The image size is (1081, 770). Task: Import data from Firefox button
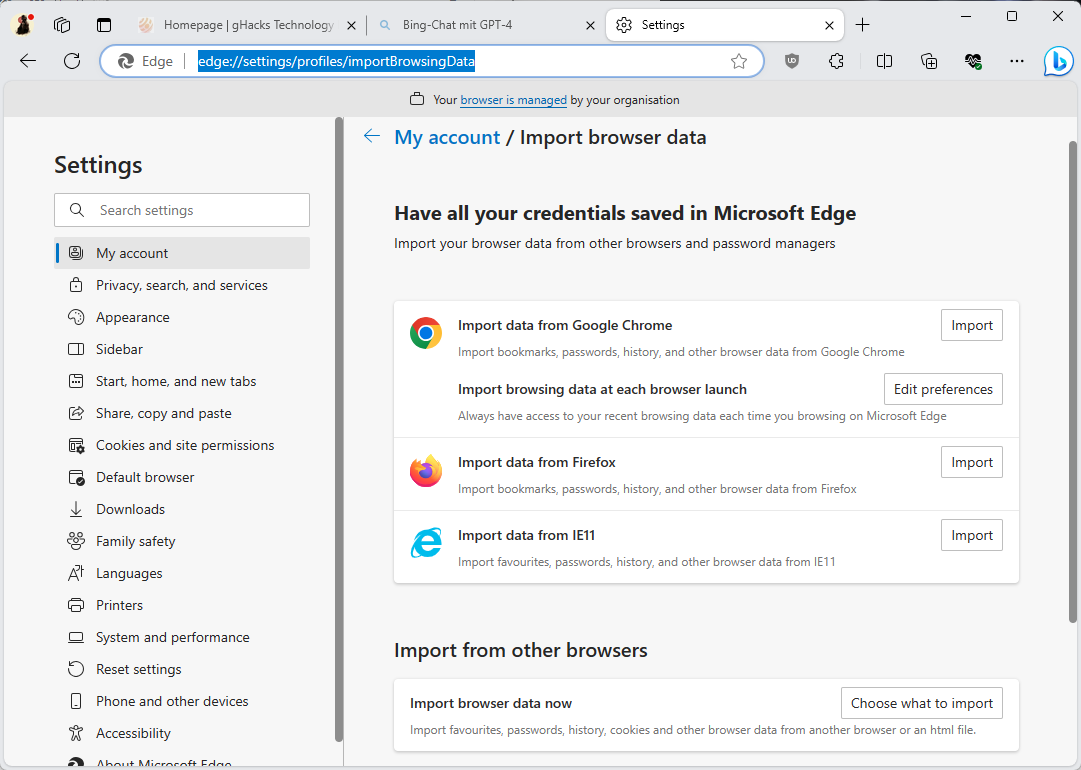pos(971,463)
